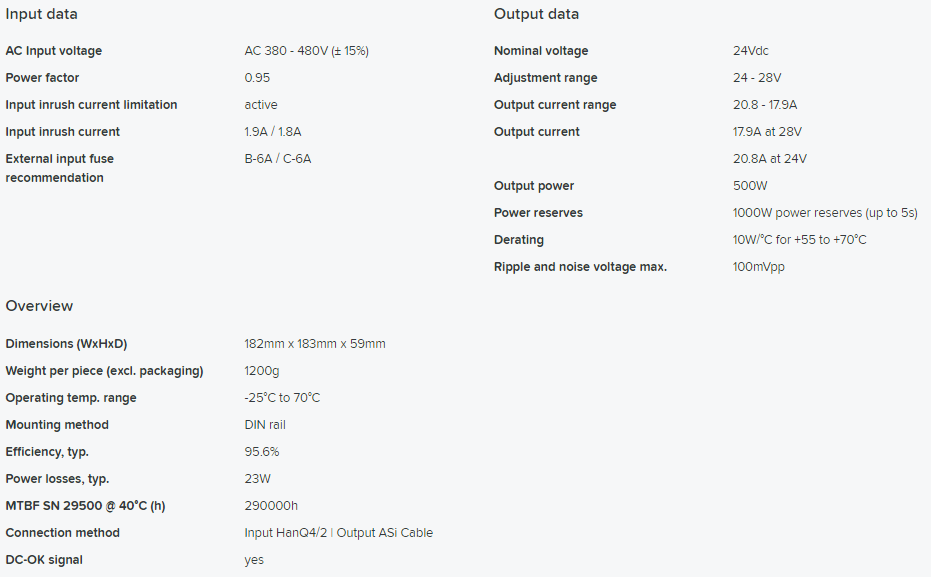This screenshot has width=931, height=577.
Task: Click the Input HanQ4/2 connection method text
Action: pos(286,533)
